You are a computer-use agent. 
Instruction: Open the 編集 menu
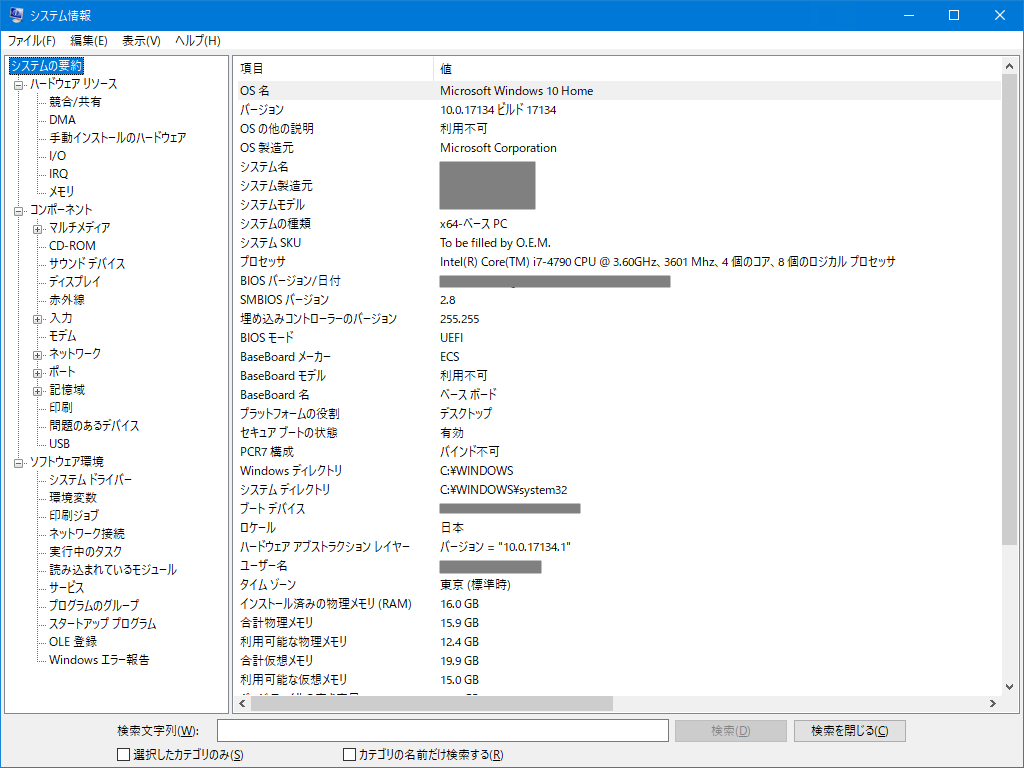[86, 41]
